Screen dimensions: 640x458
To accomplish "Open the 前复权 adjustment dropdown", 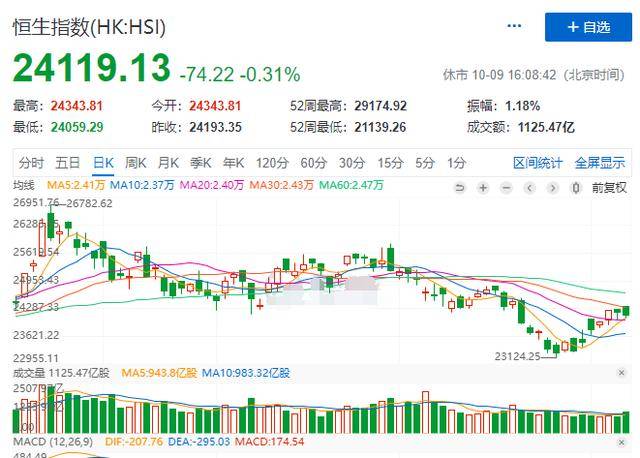I will 609,188.
